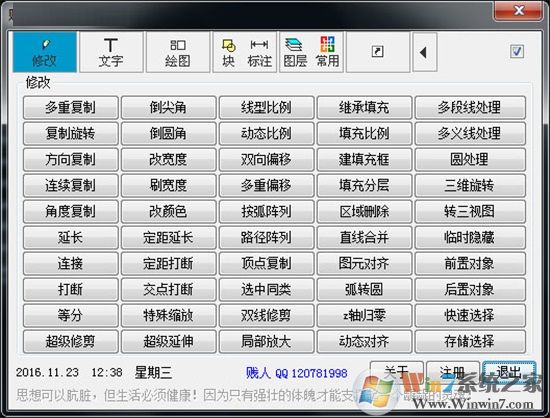The image size is (550, 418).
Task: Click 后置对象 button
Action: point(470,289)
